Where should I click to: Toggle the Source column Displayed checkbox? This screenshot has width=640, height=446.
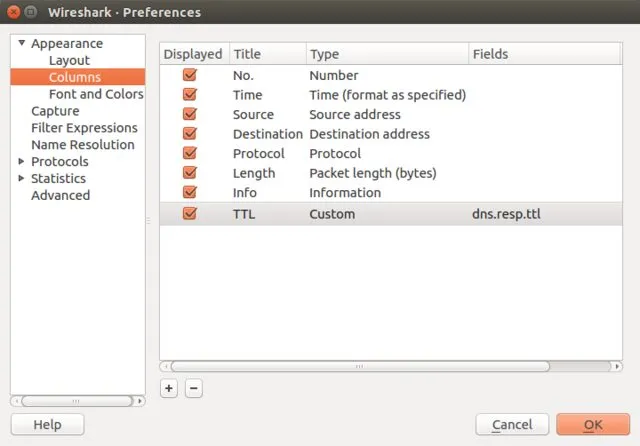click(190, 114)
